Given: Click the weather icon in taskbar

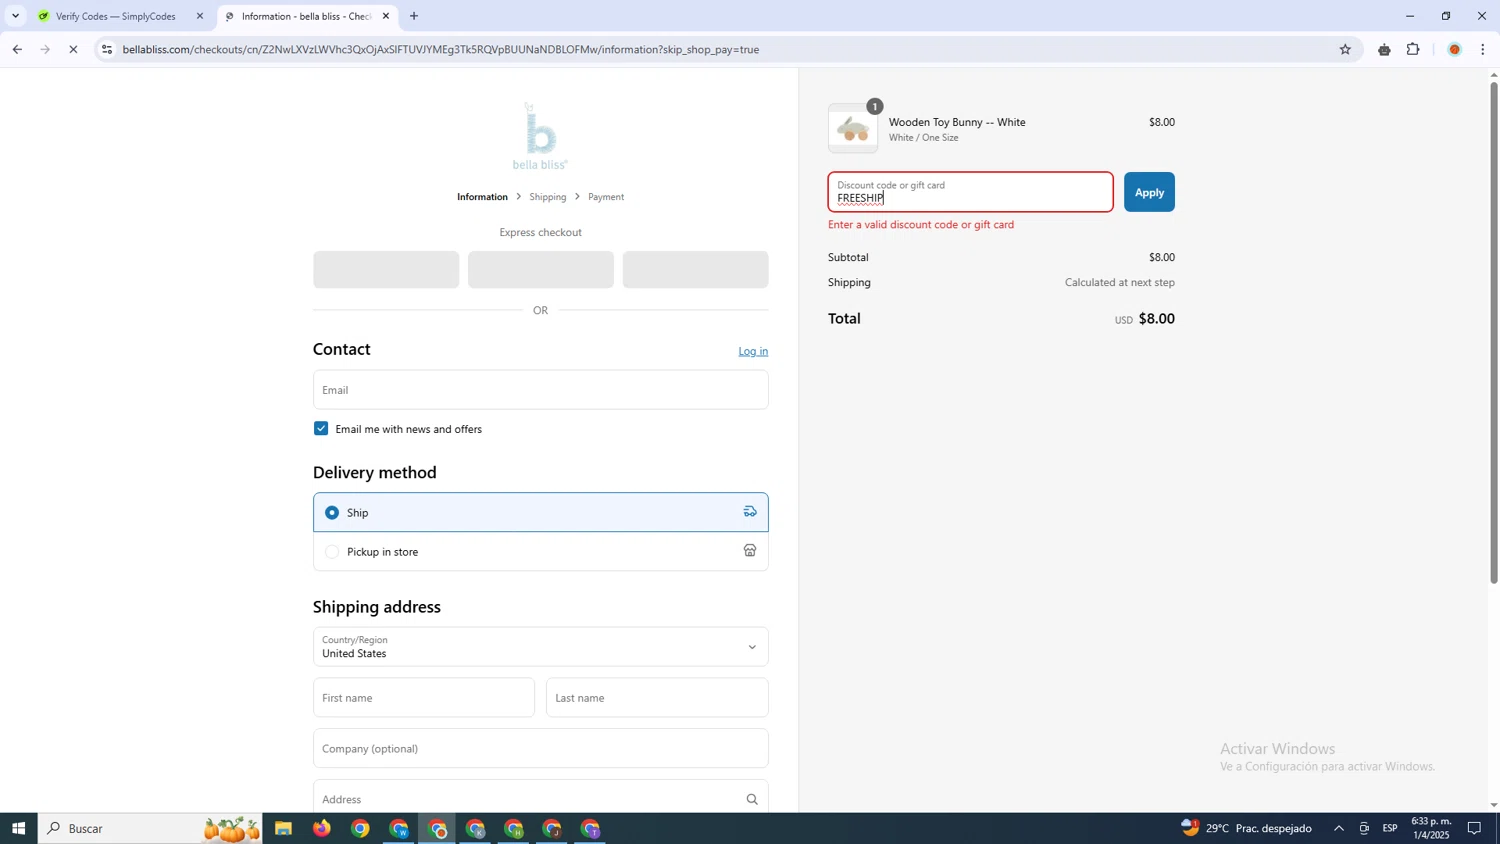Looking at the screenshot, I should [1190, 827].
